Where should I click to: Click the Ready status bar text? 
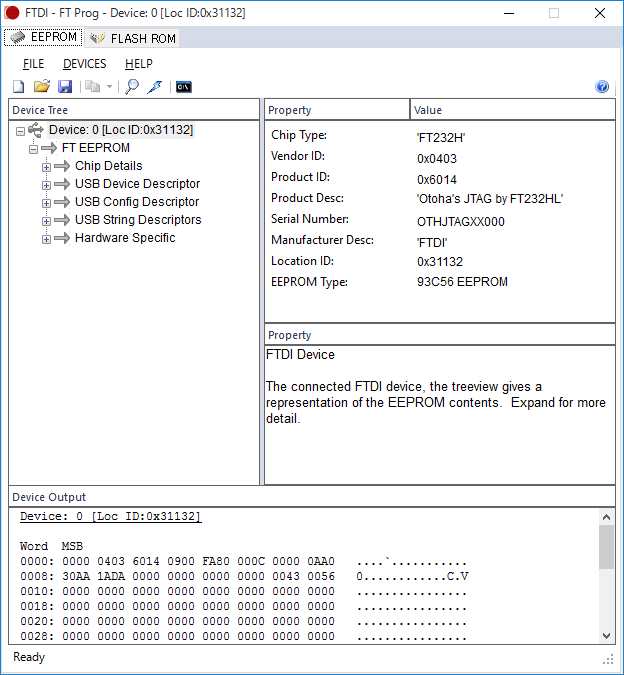(x=29, y=657)
